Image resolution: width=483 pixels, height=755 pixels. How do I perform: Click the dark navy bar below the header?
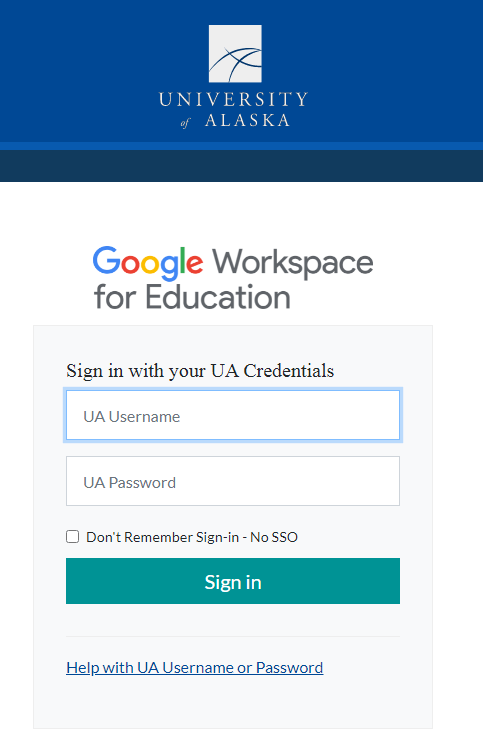point(241,166)
